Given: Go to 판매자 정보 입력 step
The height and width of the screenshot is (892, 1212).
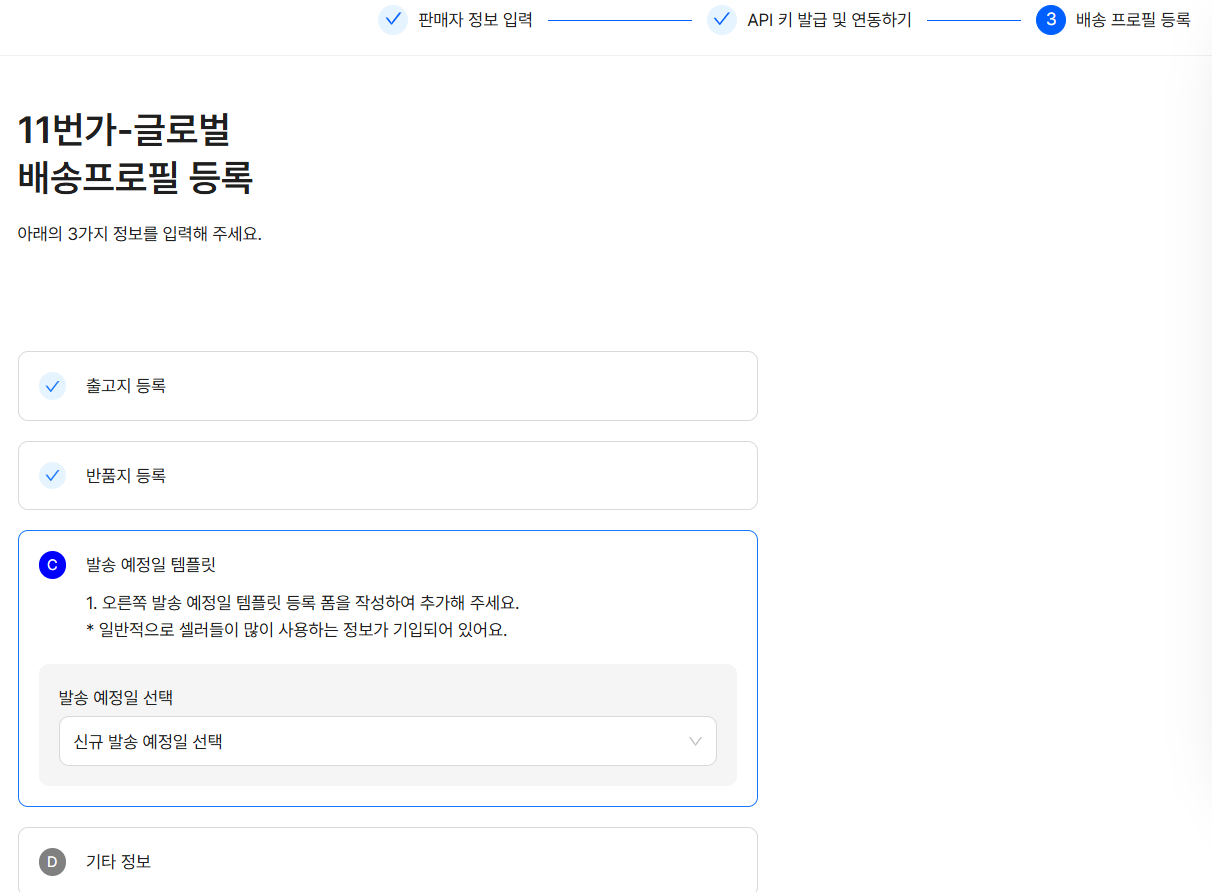Looking at the screenshot, I should [x=475, y=19].
